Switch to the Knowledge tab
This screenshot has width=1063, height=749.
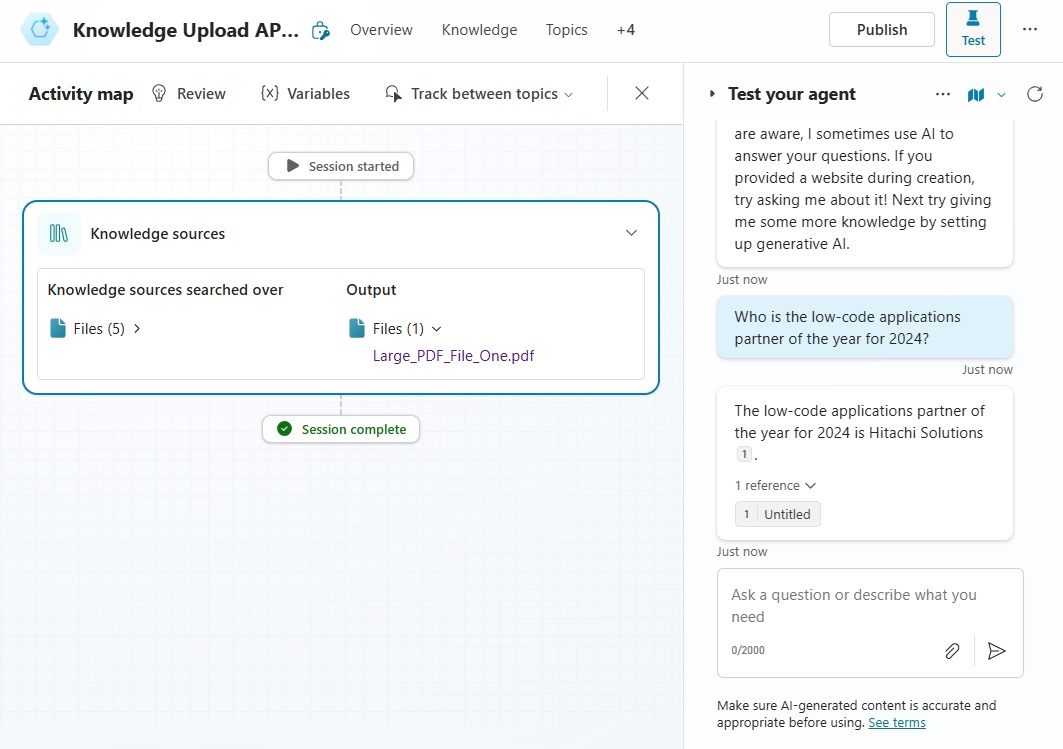pyautogui.click(x=479, y=30)
